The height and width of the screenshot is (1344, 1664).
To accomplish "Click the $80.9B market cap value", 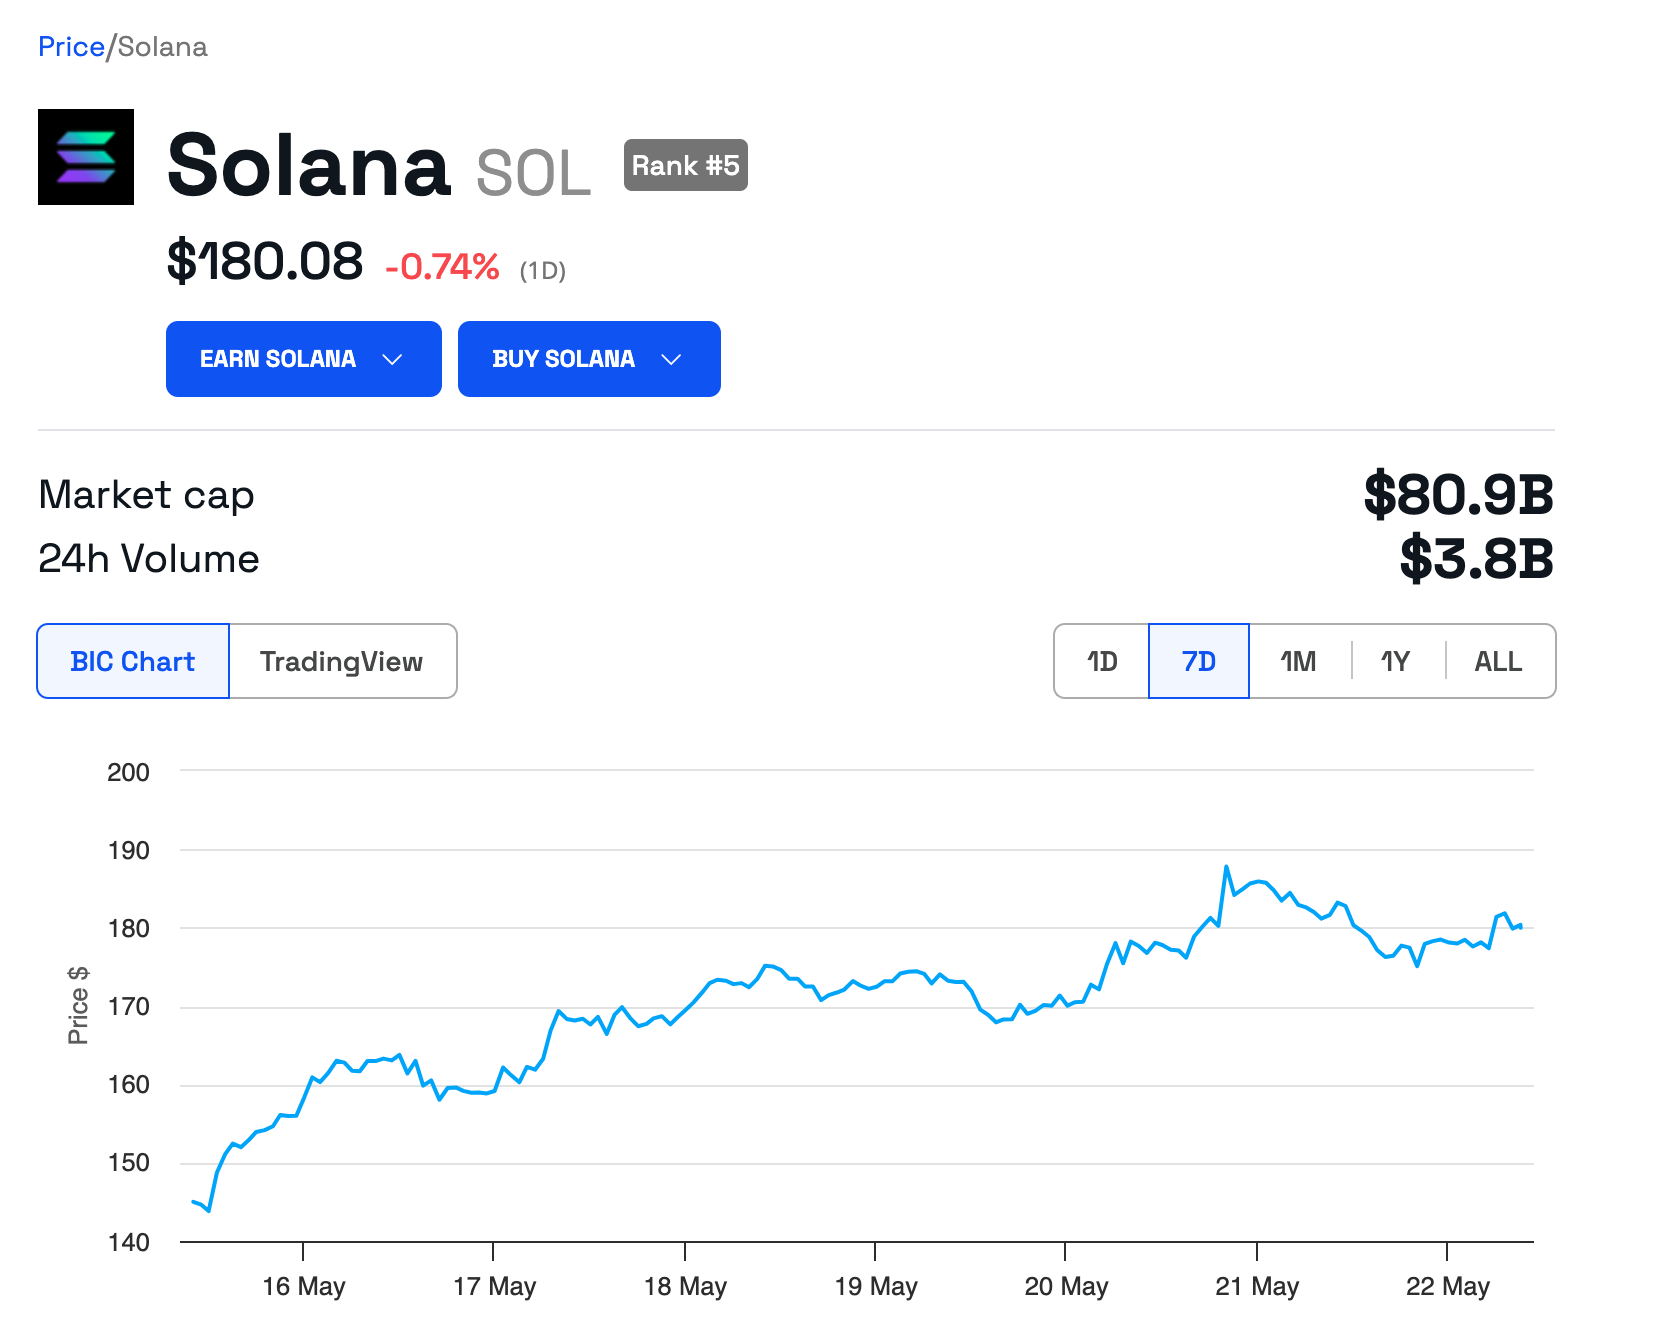I will point(1457,494).
